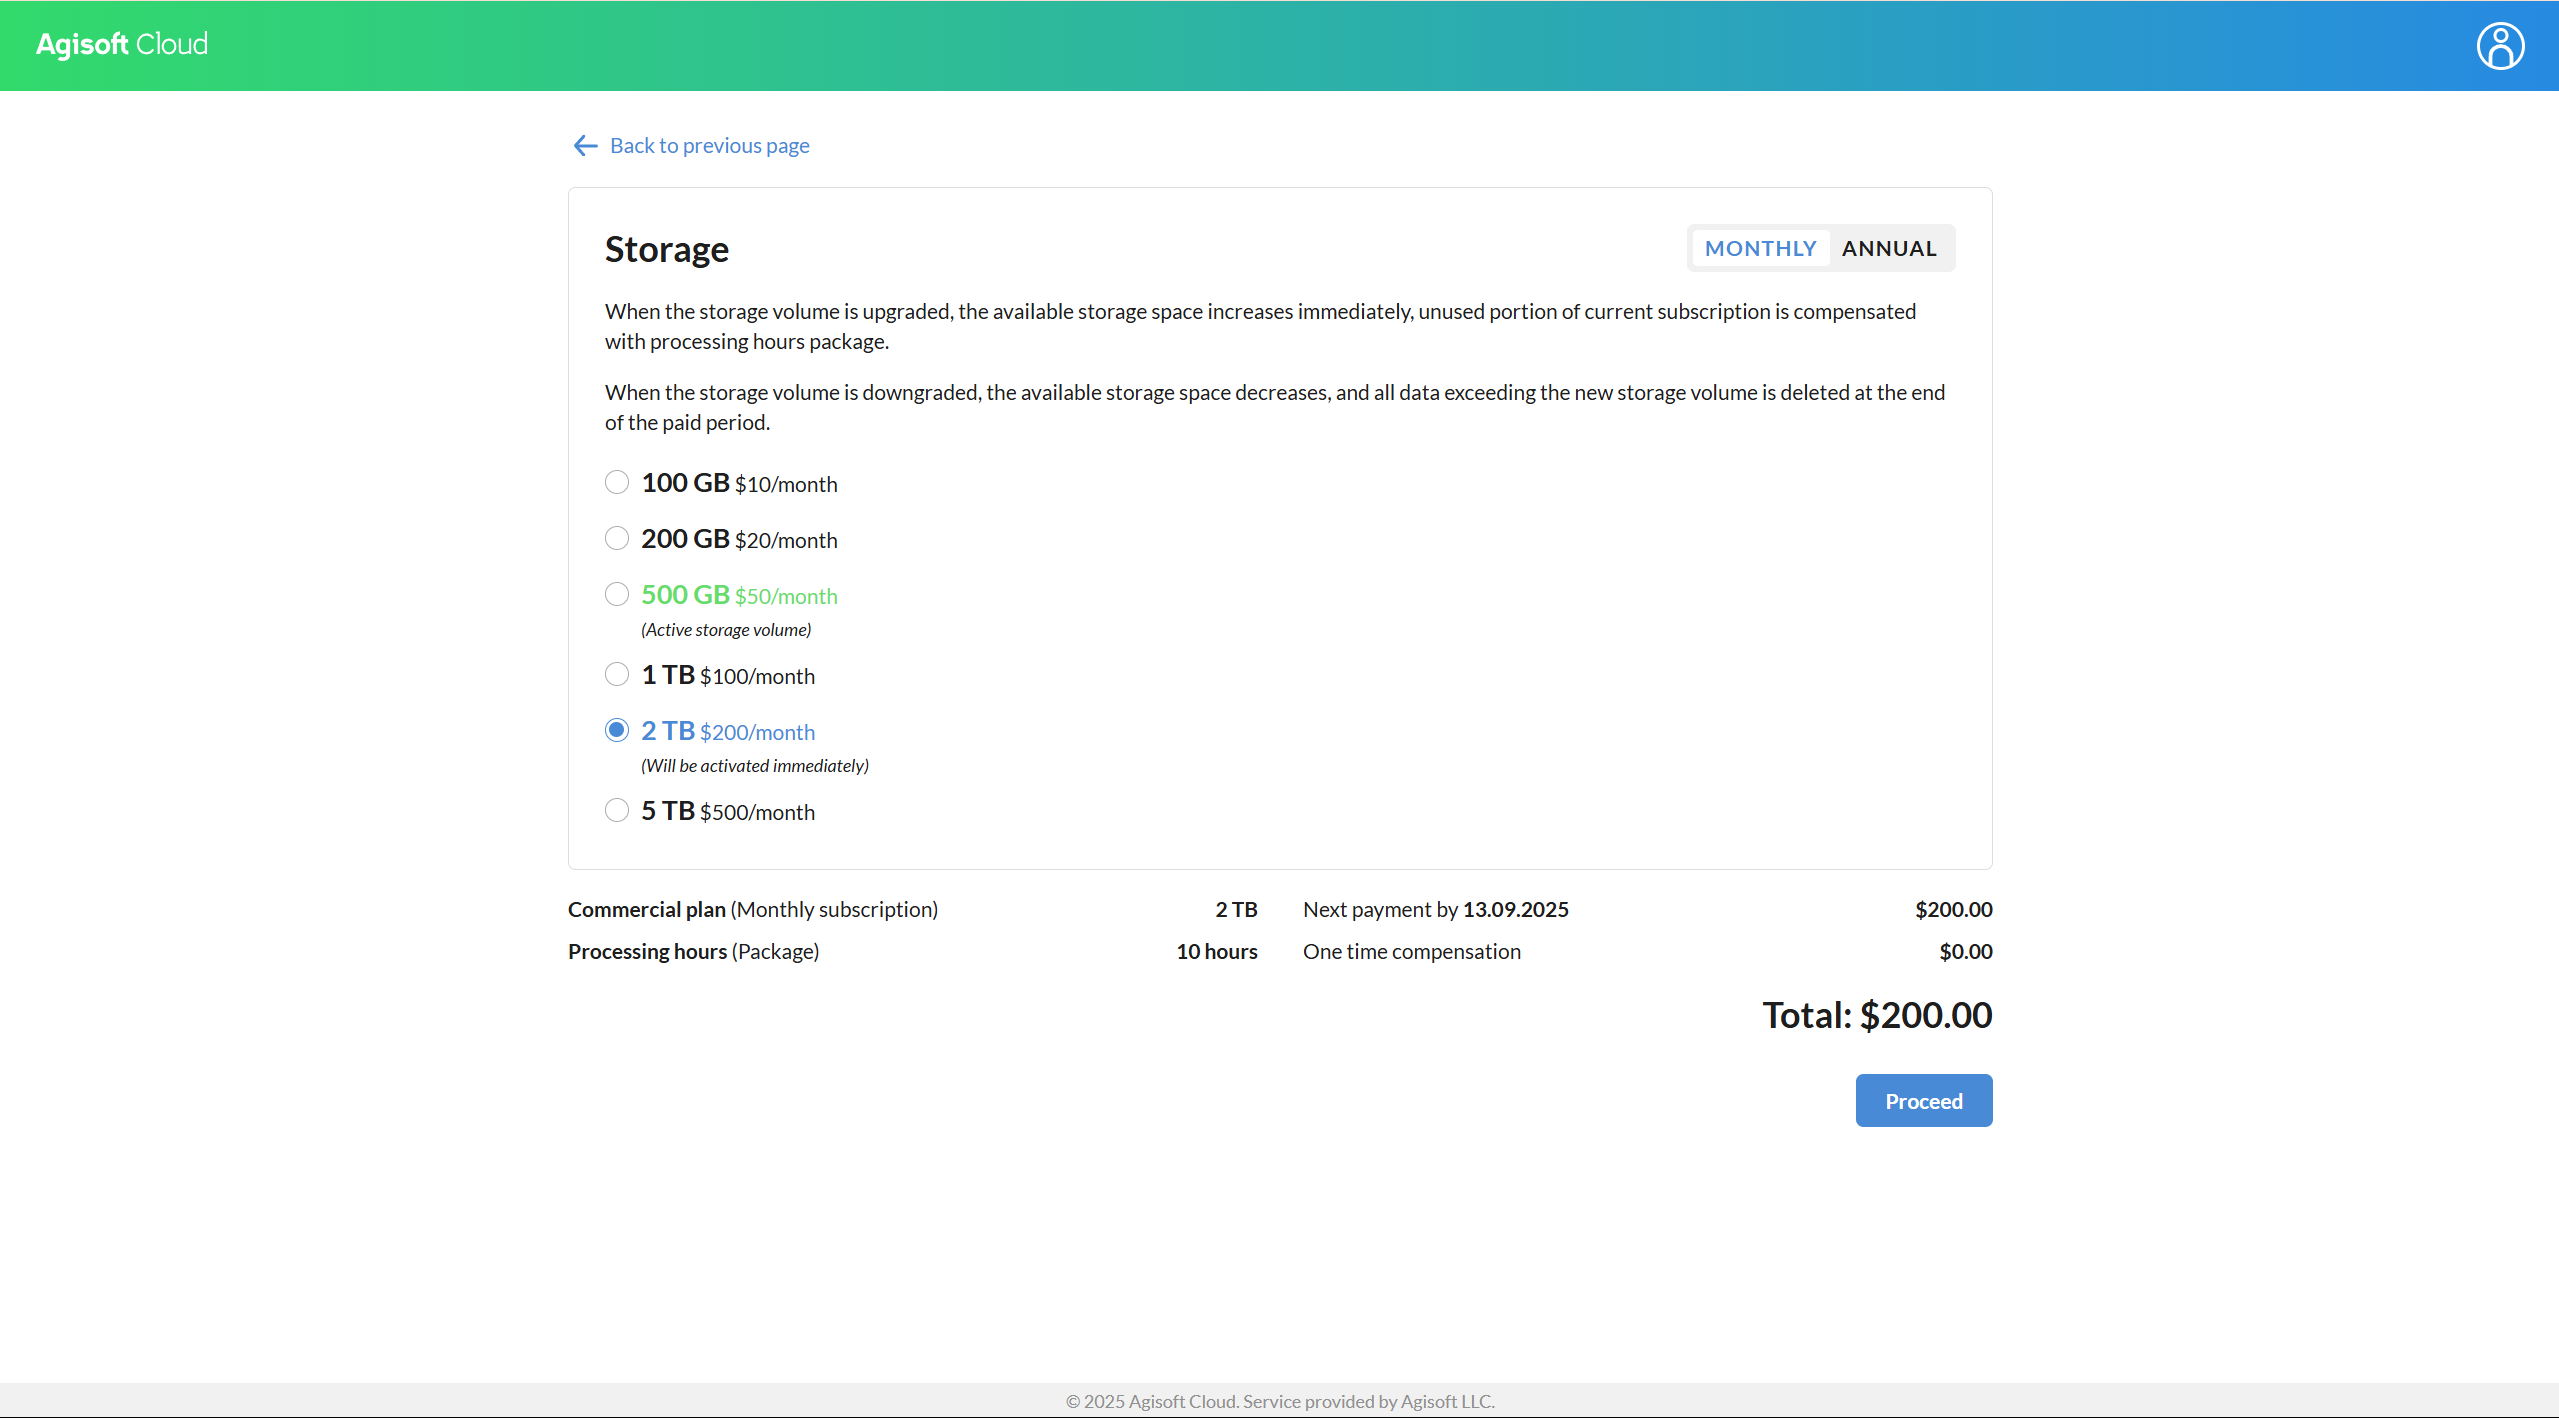
Task: Switch to ANNUAL billing tab
Action: coord(1888,249)
